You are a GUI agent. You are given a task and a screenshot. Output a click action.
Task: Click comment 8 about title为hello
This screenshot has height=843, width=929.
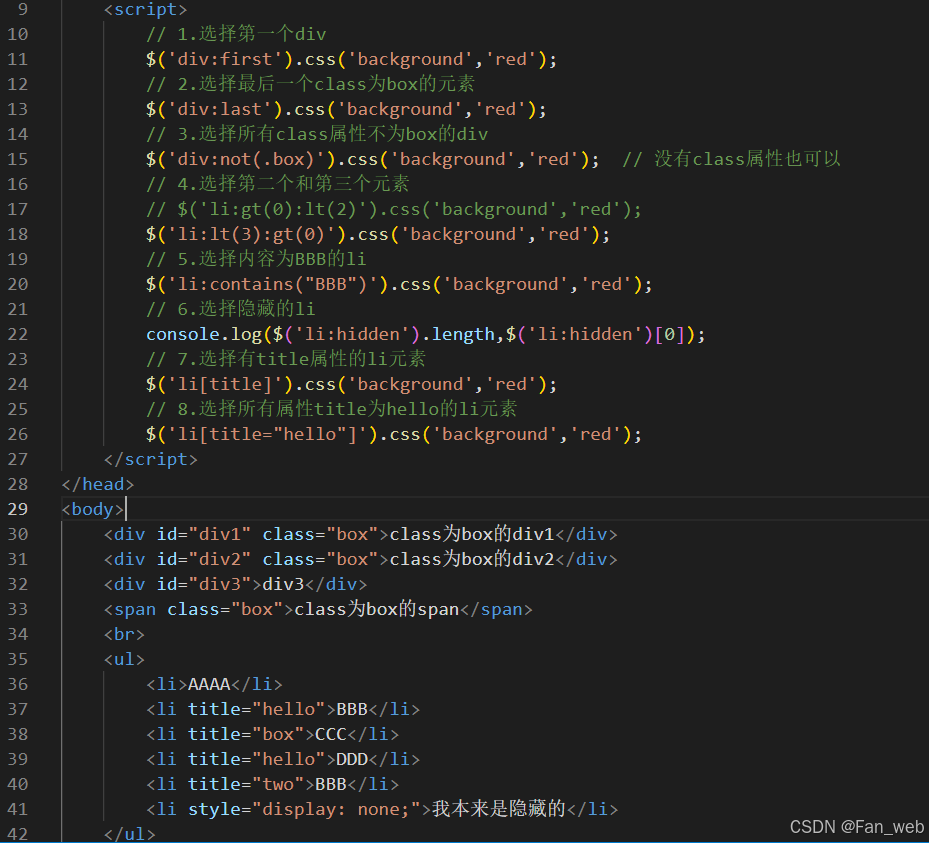point(332,409)
